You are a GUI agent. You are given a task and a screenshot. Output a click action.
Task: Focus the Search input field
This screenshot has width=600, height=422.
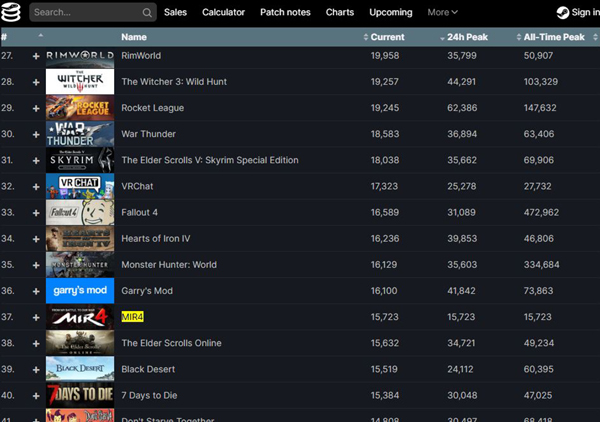(x=85, y=13)
